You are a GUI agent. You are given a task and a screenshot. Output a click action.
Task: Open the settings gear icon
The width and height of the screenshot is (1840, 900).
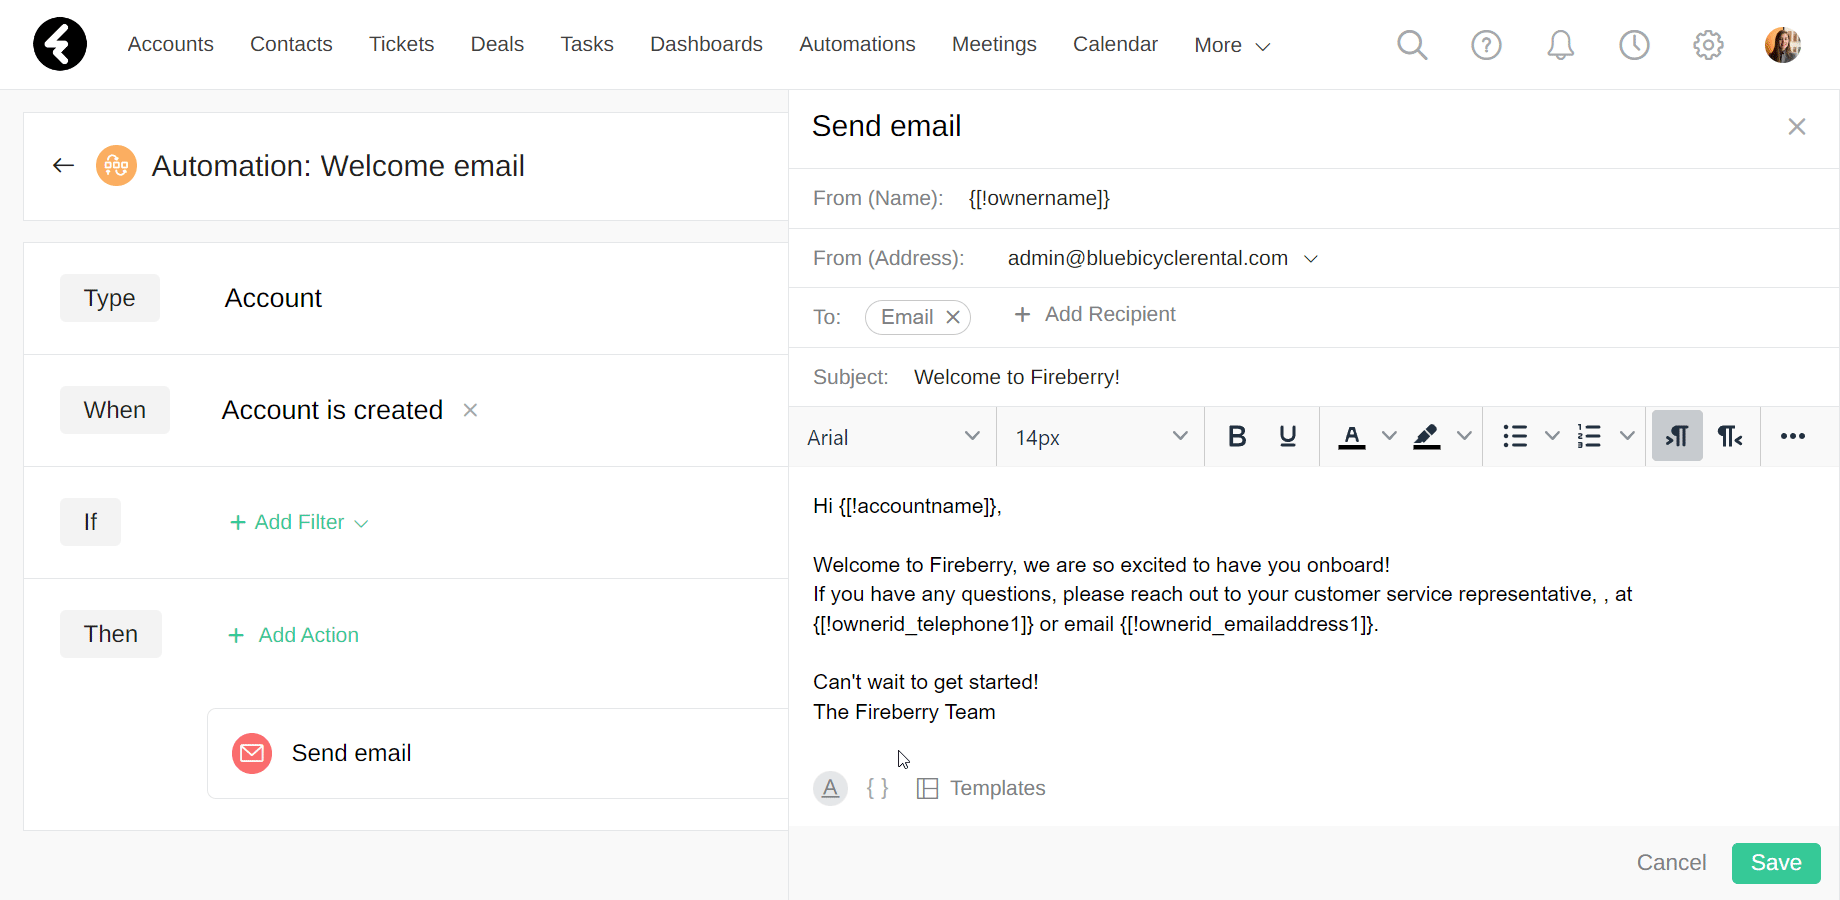tap(1708, 45)
